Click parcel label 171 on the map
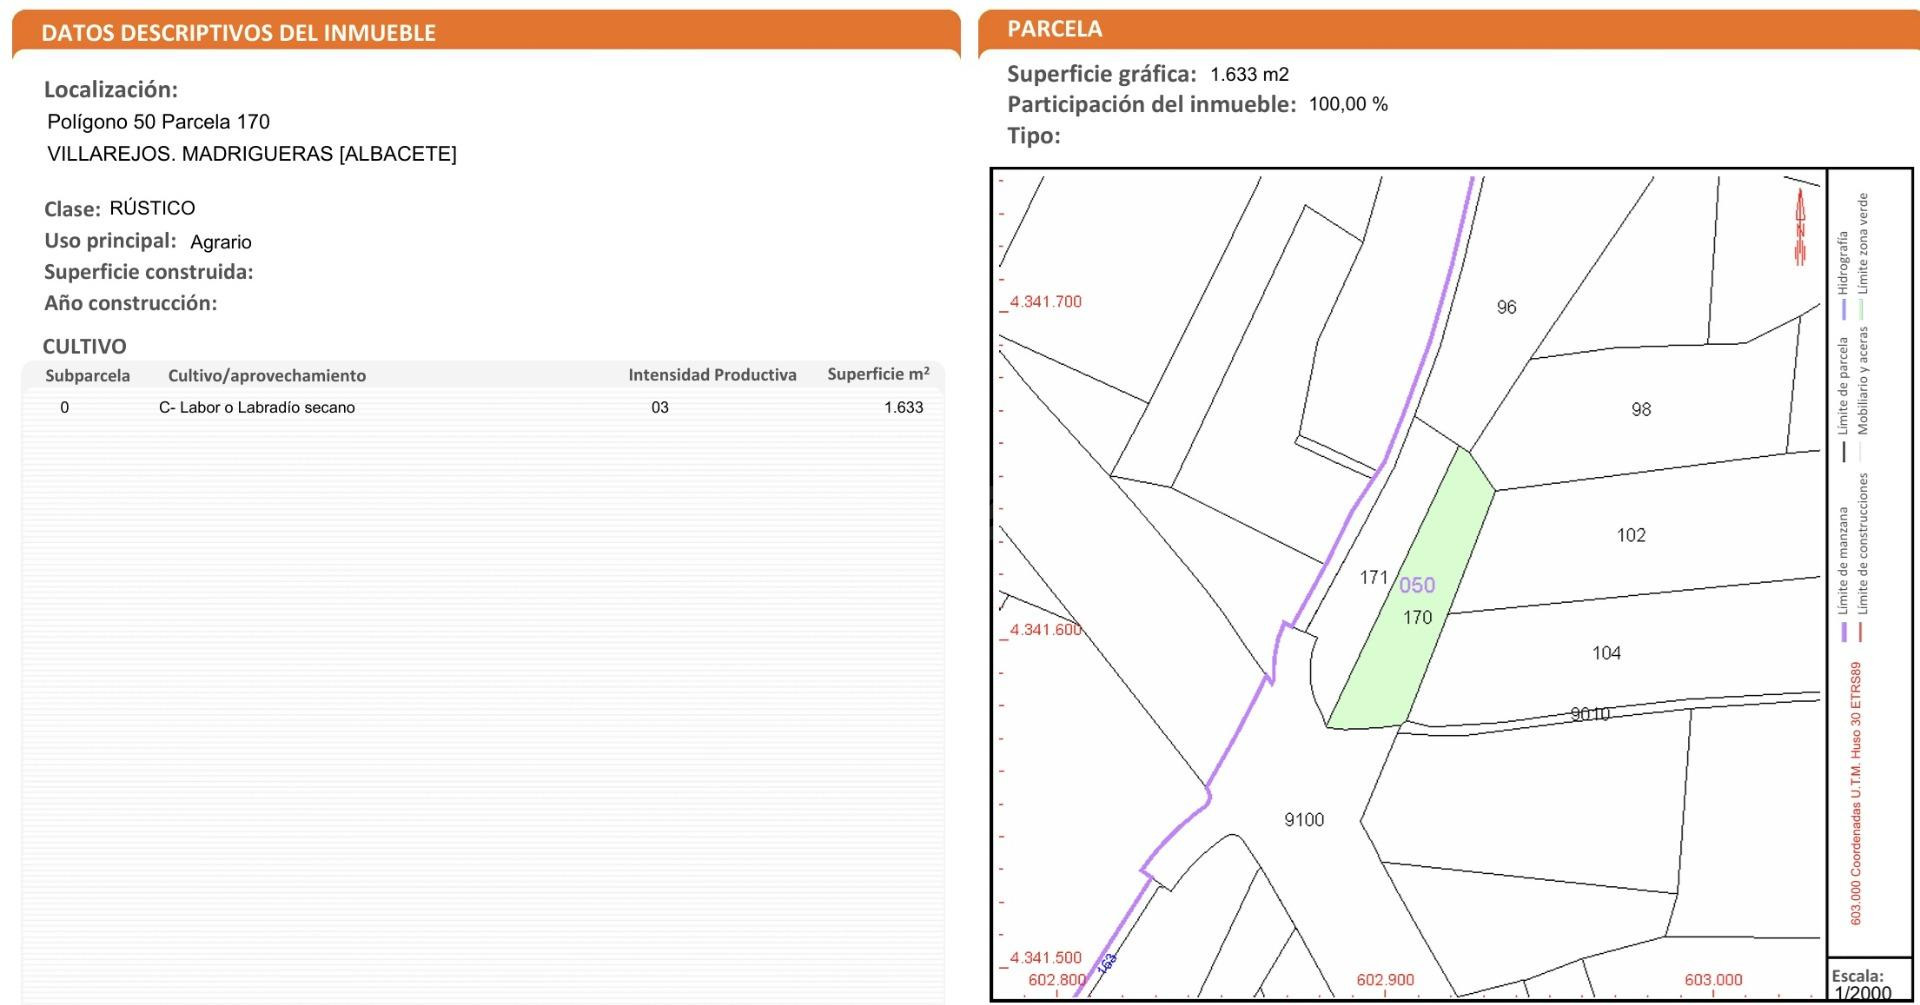Screen dimensions: 1920x1005 pyautogui.click(x=1374, y=577)
